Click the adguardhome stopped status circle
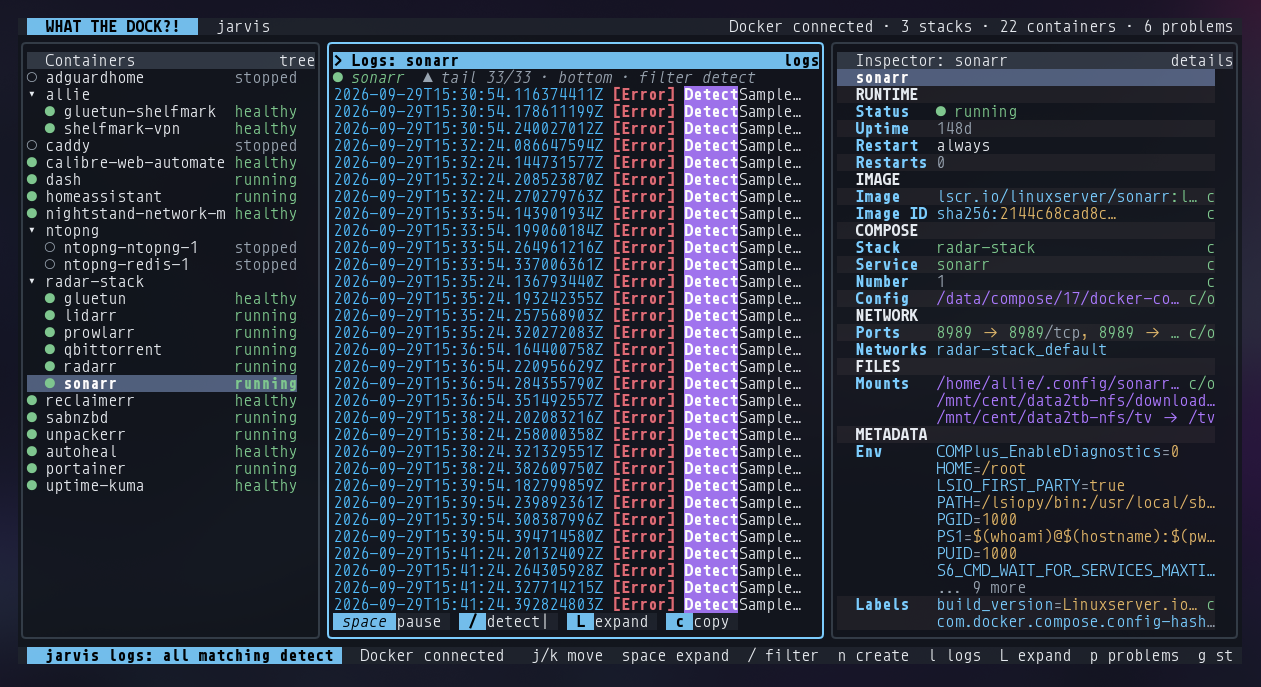 (x=32, y=78)
